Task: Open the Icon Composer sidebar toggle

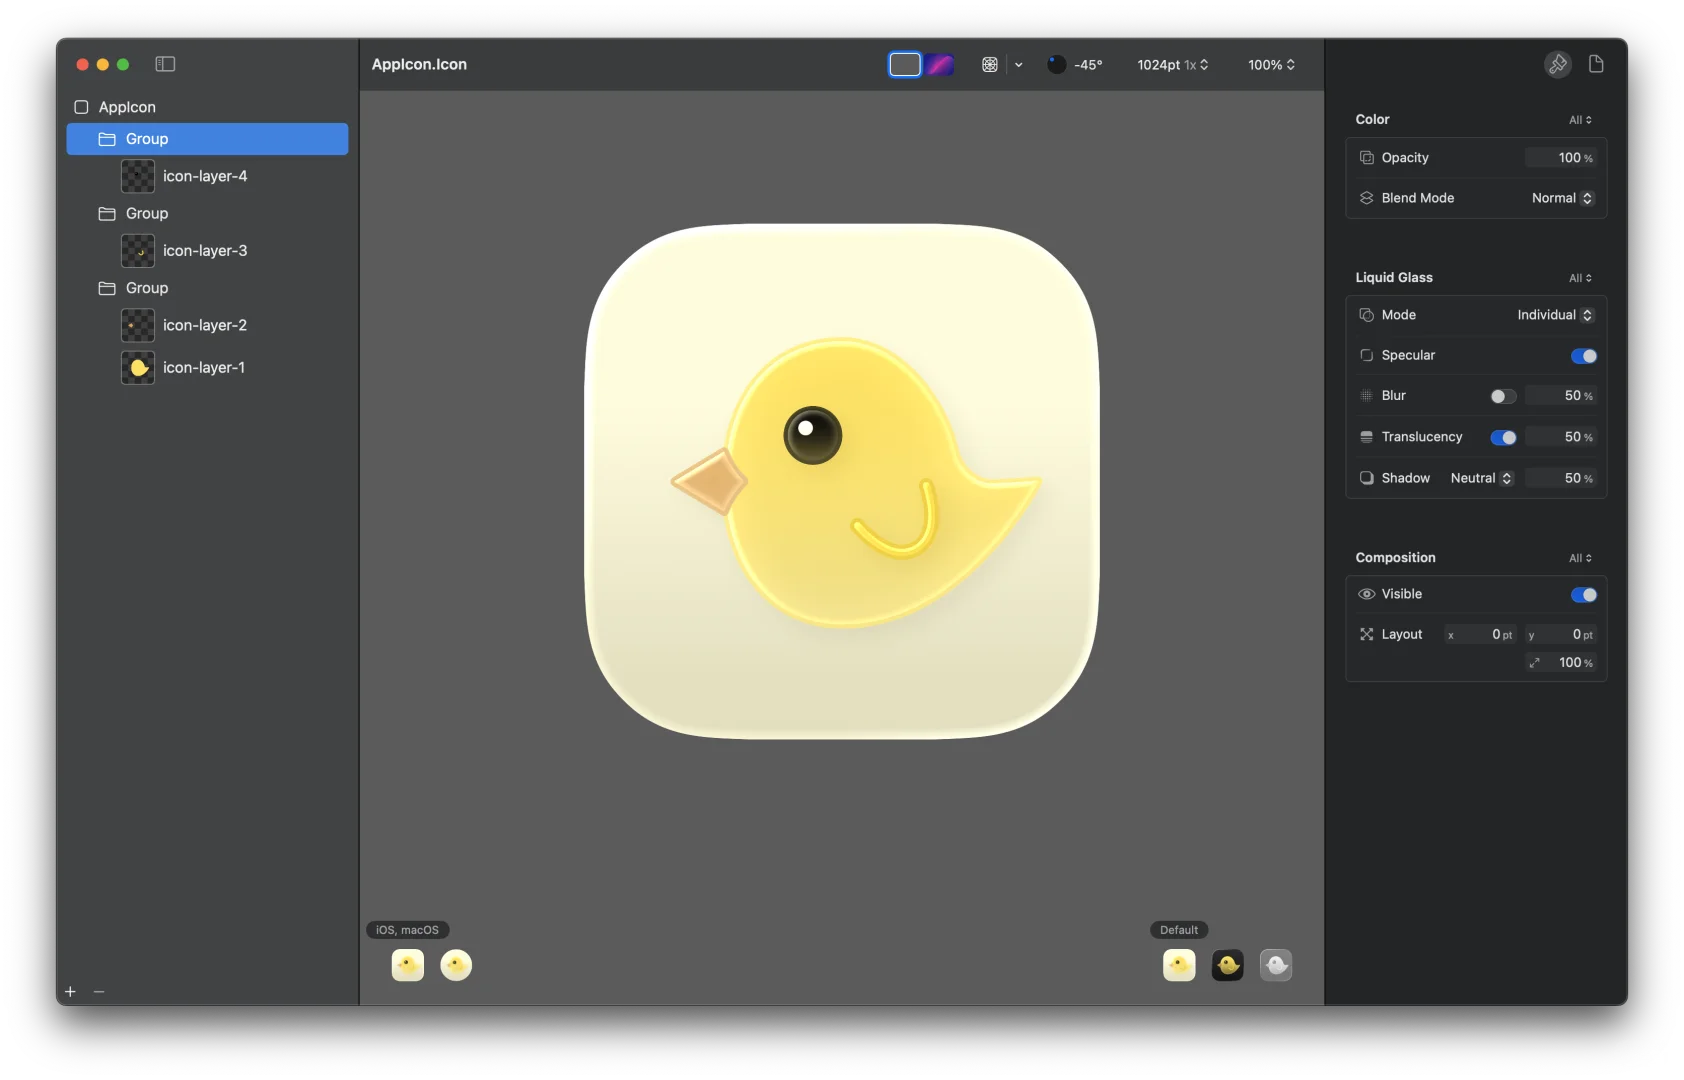Action: (x=165, y=64)
